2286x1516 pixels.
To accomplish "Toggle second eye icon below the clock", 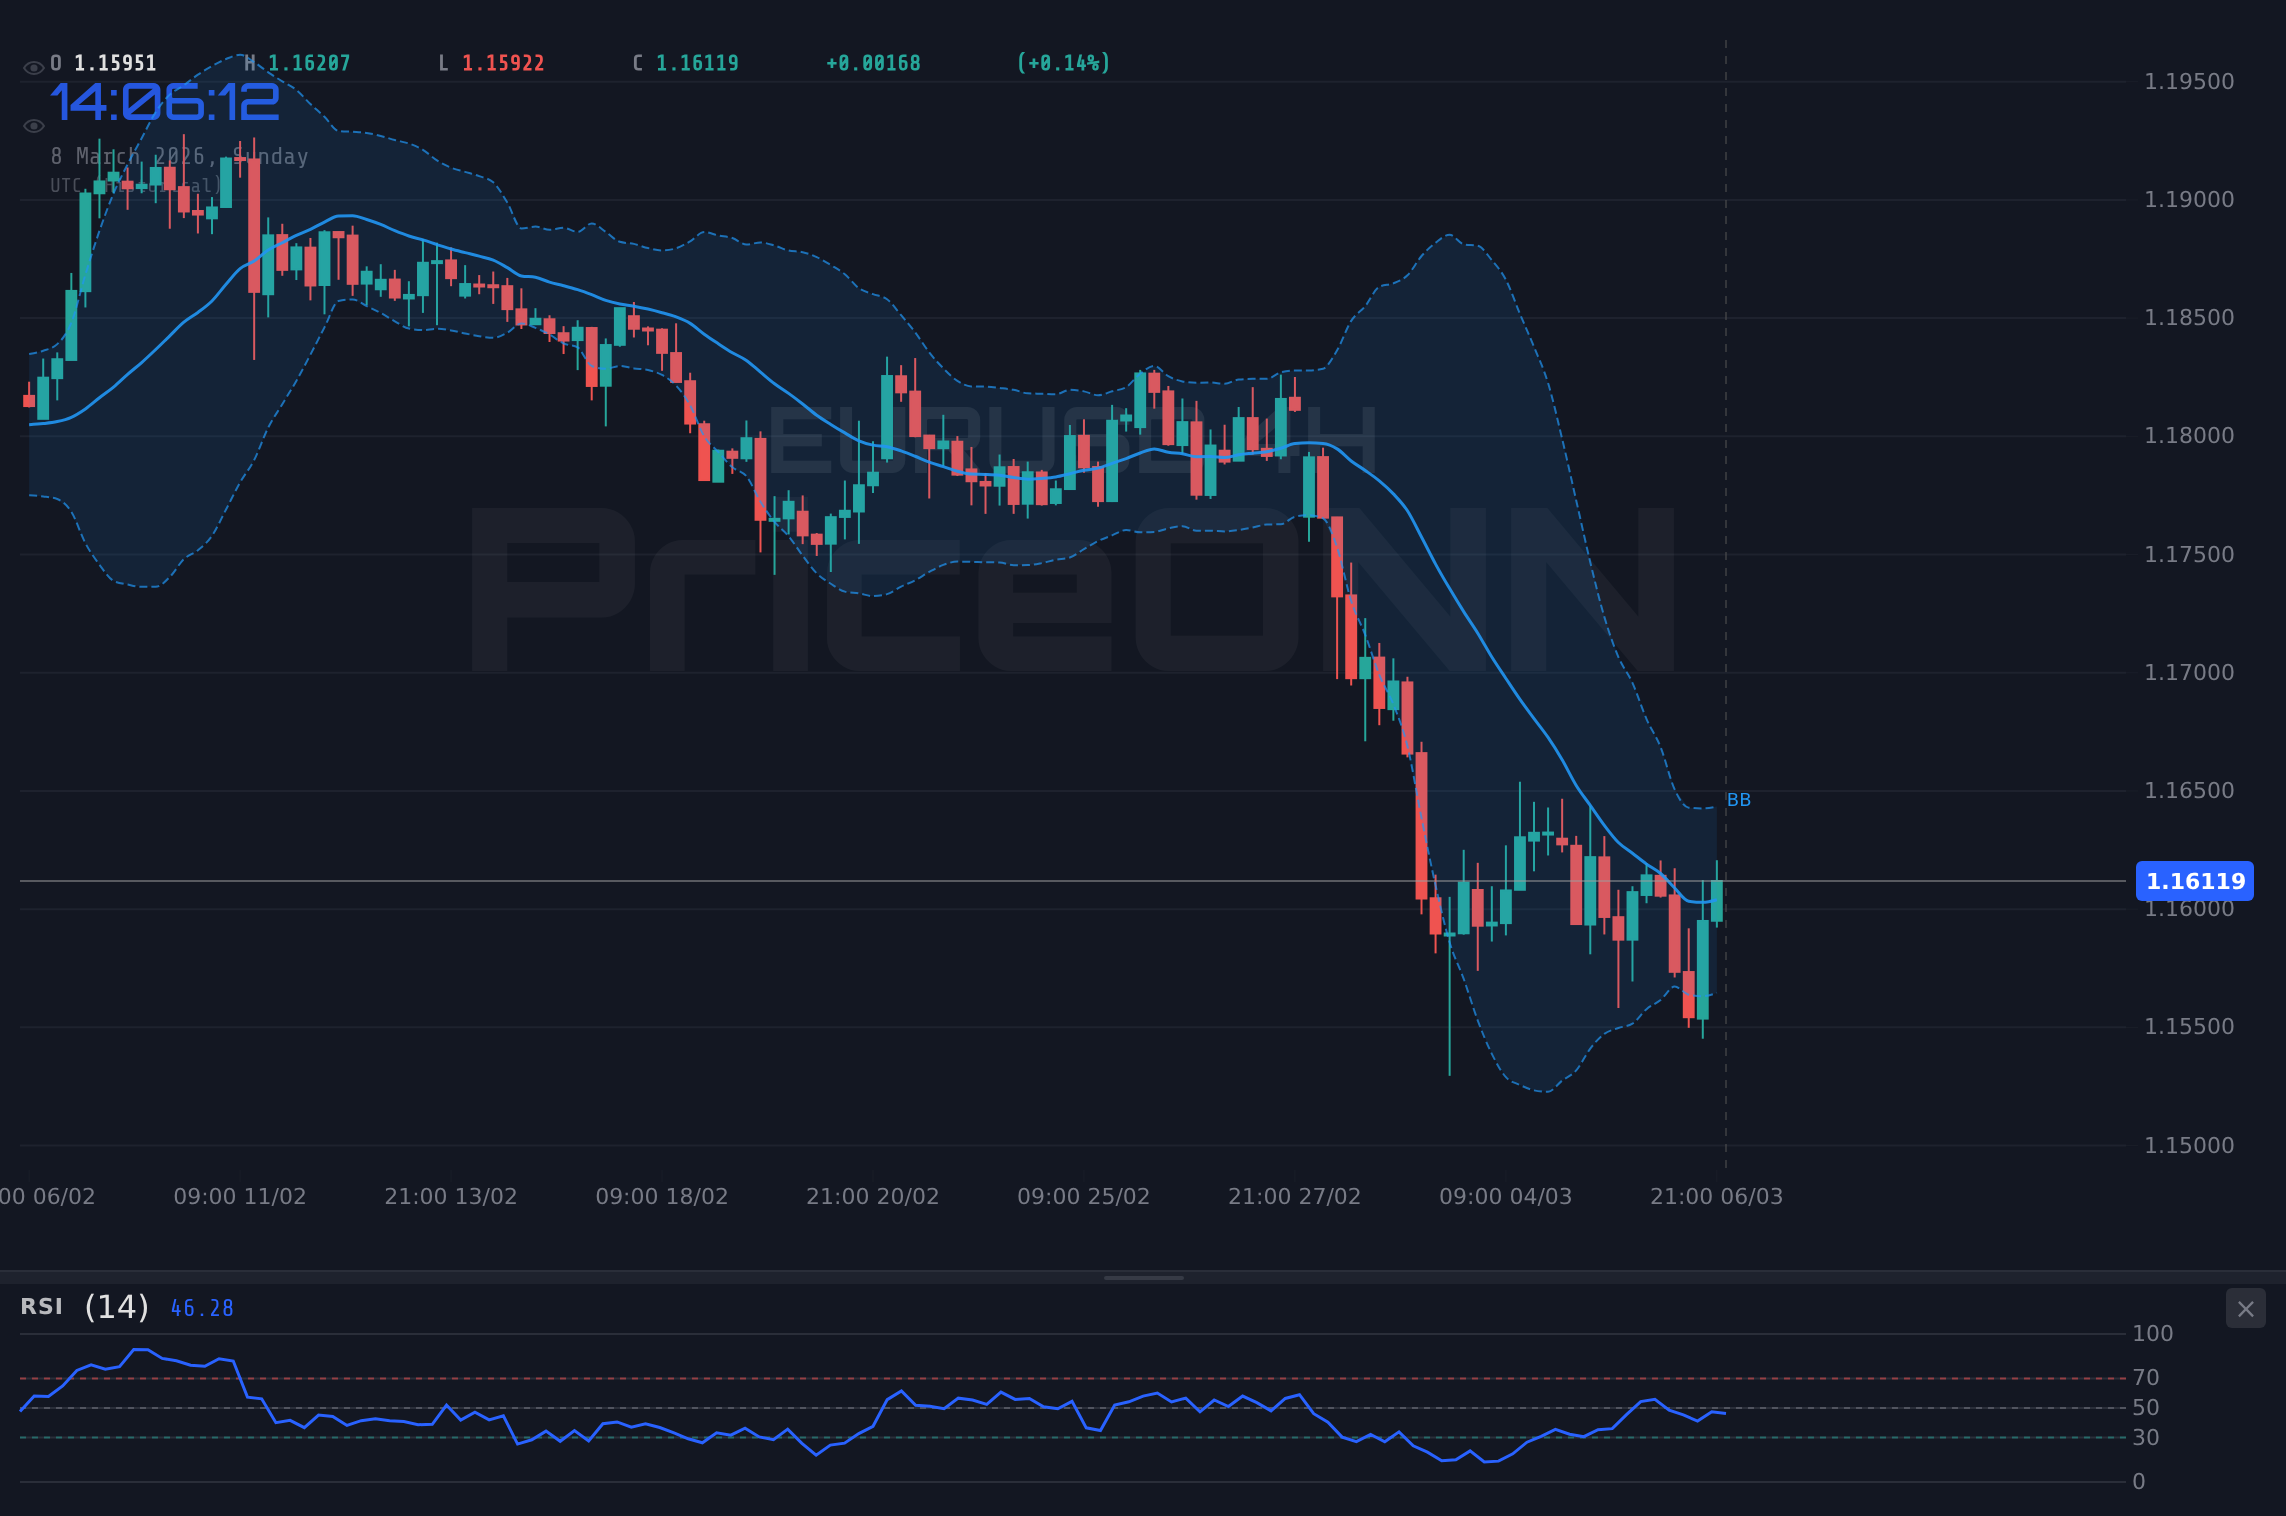I will coord(34,126).
